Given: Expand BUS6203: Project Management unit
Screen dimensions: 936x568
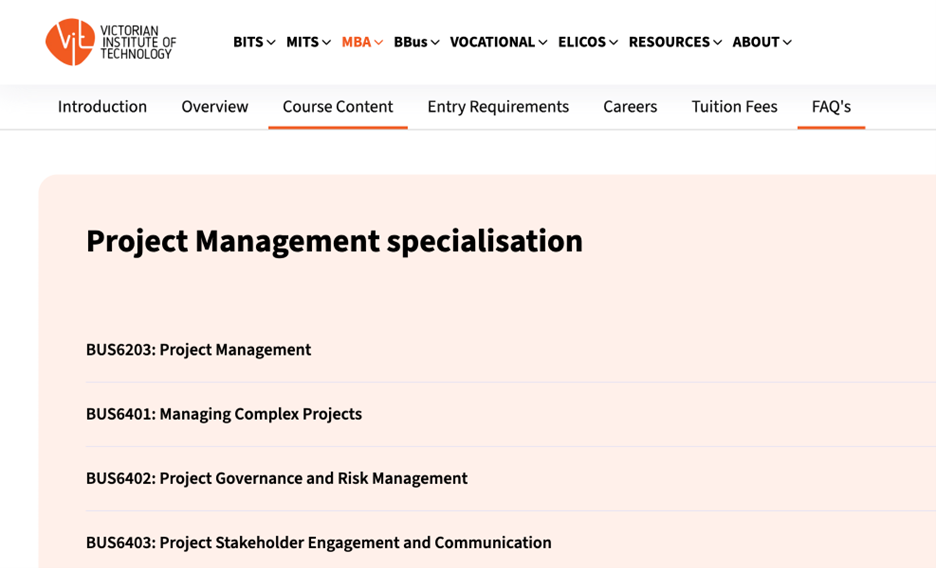Looking at the screenshot, I should [x=198, y=350].
